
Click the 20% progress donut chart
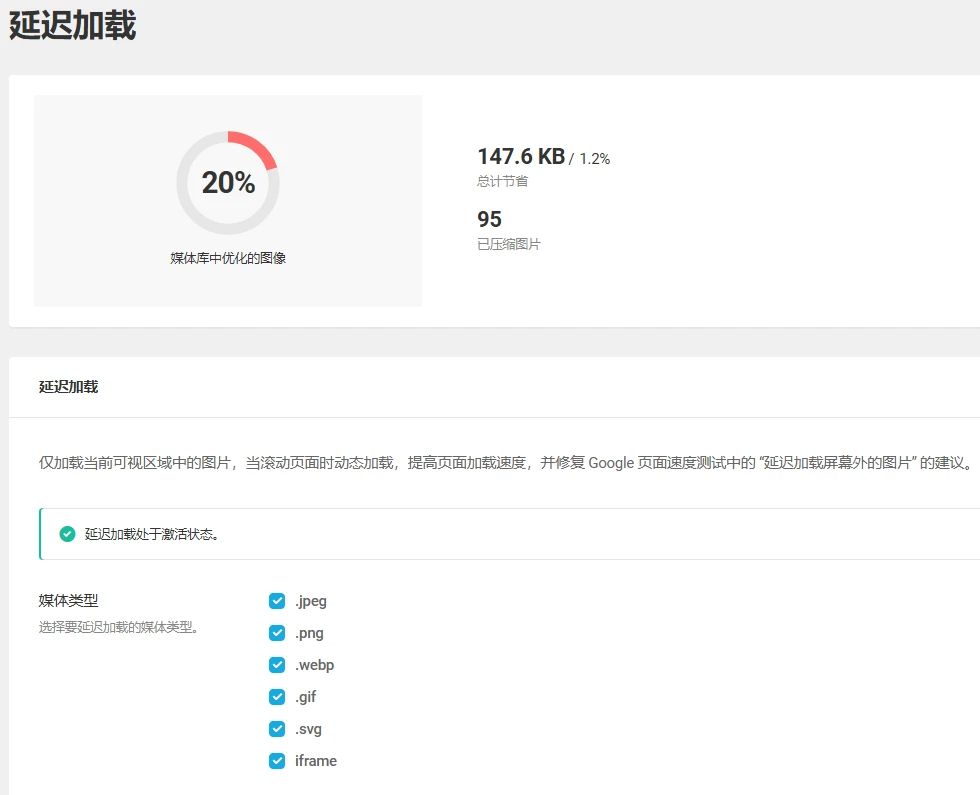coord(228,182)
